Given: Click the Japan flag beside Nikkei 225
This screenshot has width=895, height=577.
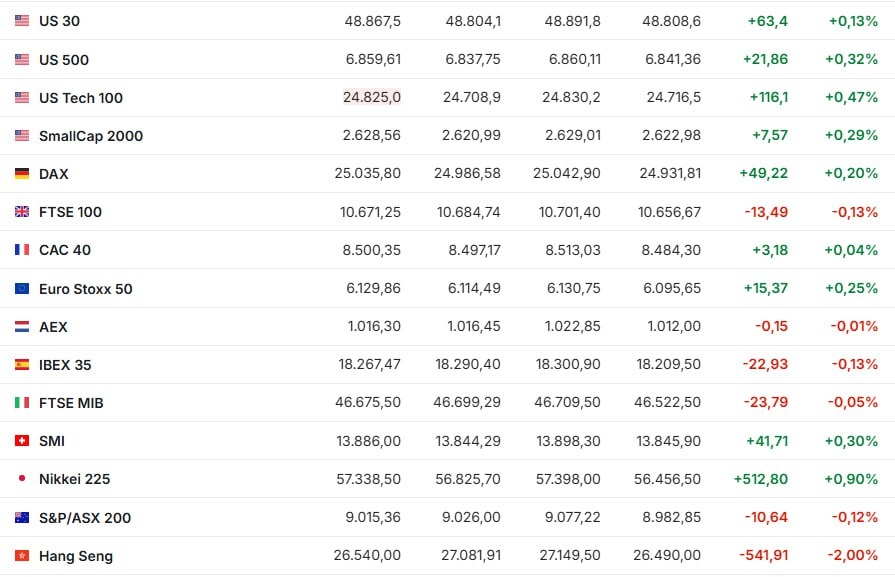Looking at the screenshot, I should 22,479.
